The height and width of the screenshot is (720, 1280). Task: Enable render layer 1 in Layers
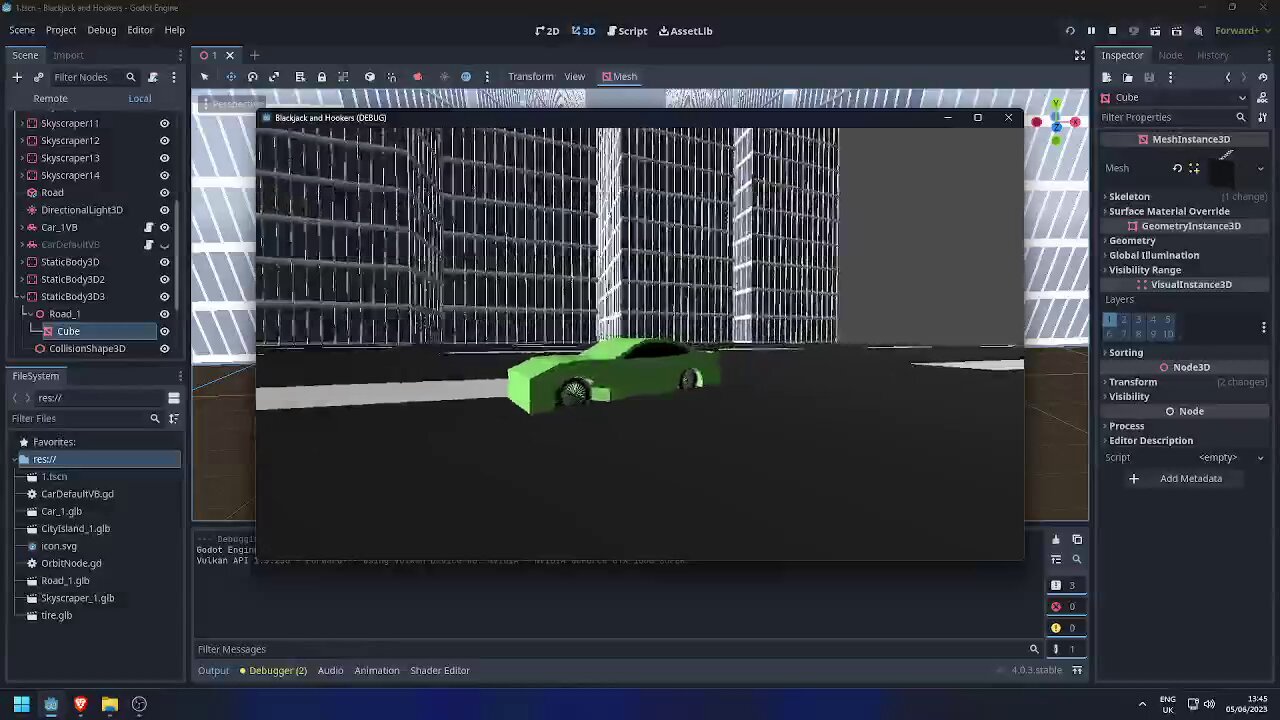pyautogui.click(x=1110, y=319)
